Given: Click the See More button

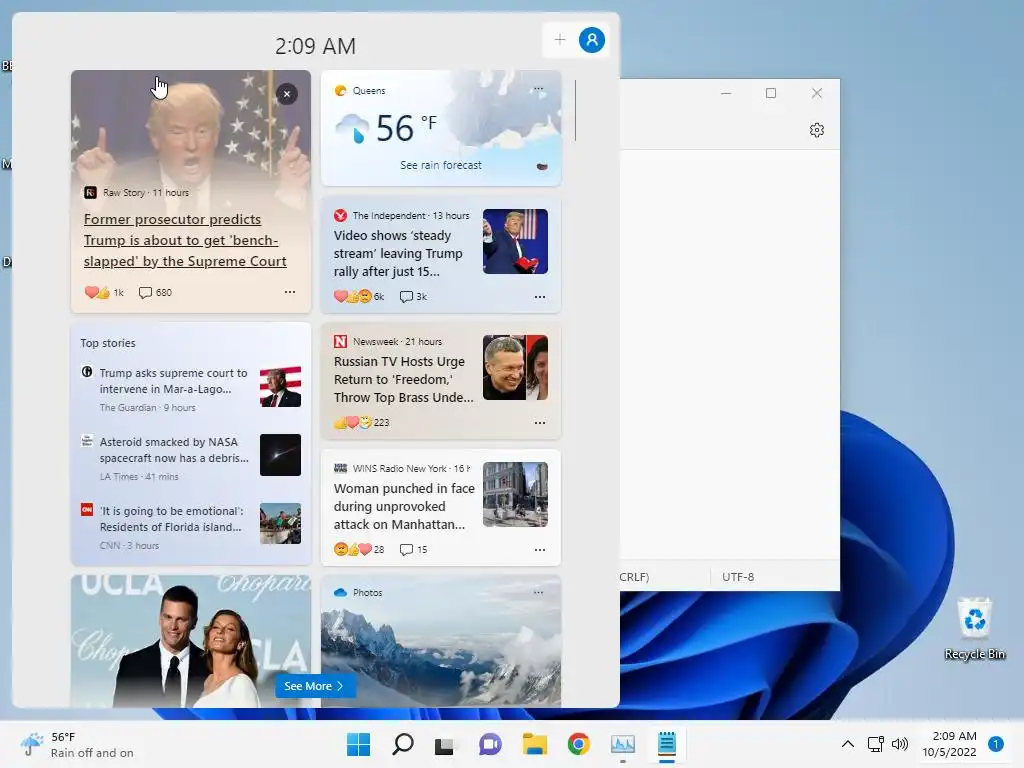Looking at the screenshot, I should point(315,686).
